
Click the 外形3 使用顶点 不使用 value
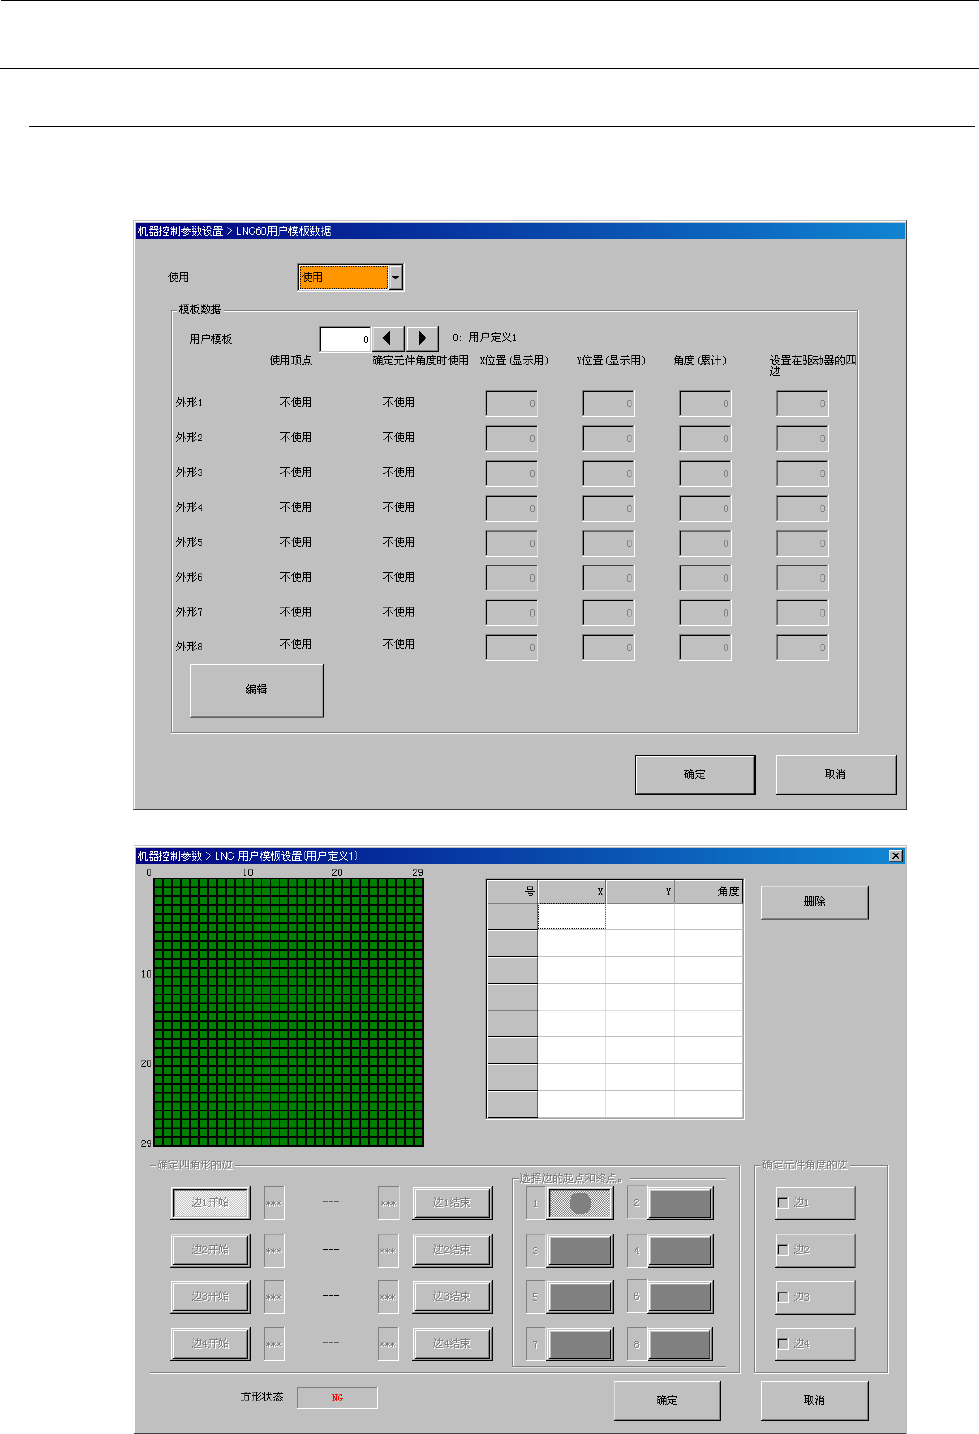click(x=296, y=472)
